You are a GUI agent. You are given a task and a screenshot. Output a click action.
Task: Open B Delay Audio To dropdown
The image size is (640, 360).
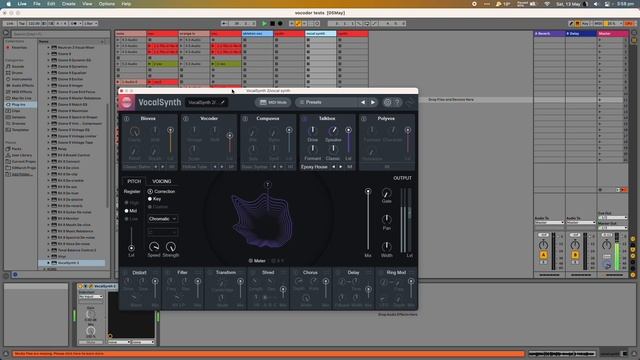(581, 222)
